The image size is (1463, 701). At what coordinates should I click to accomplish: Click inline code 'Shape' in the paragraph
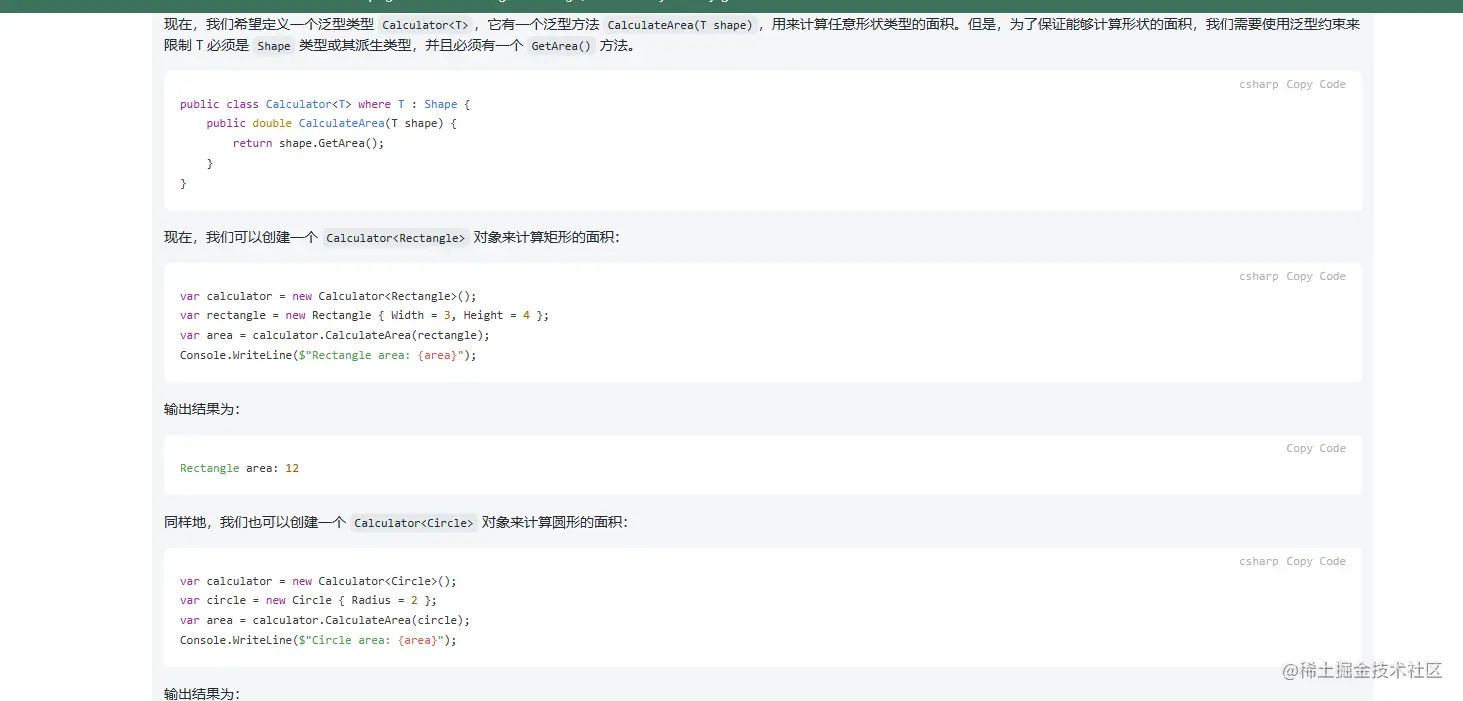pos(274,46)
